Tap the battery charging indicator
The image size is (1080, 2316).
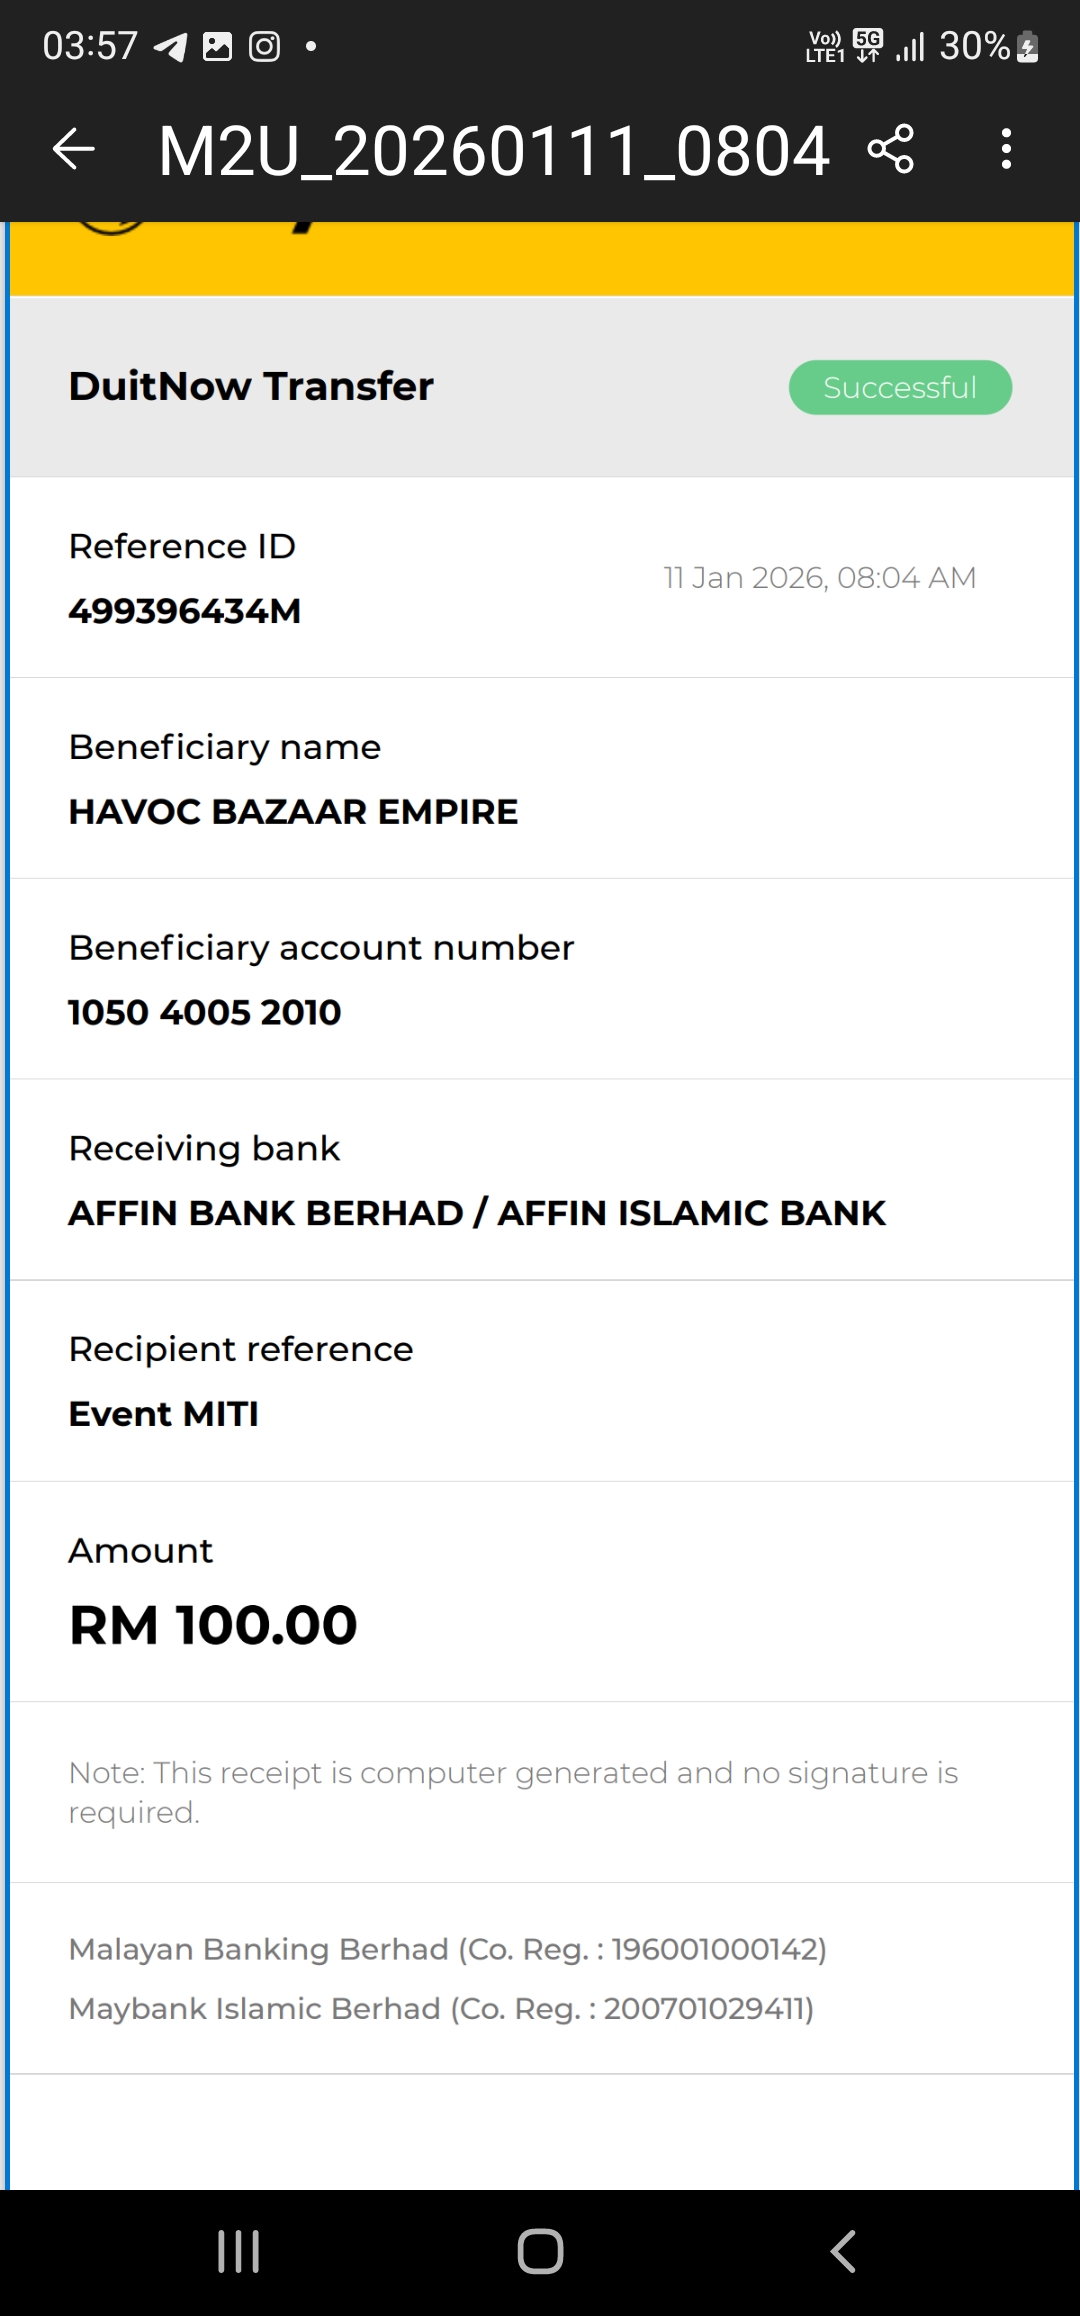[1027, 47]
